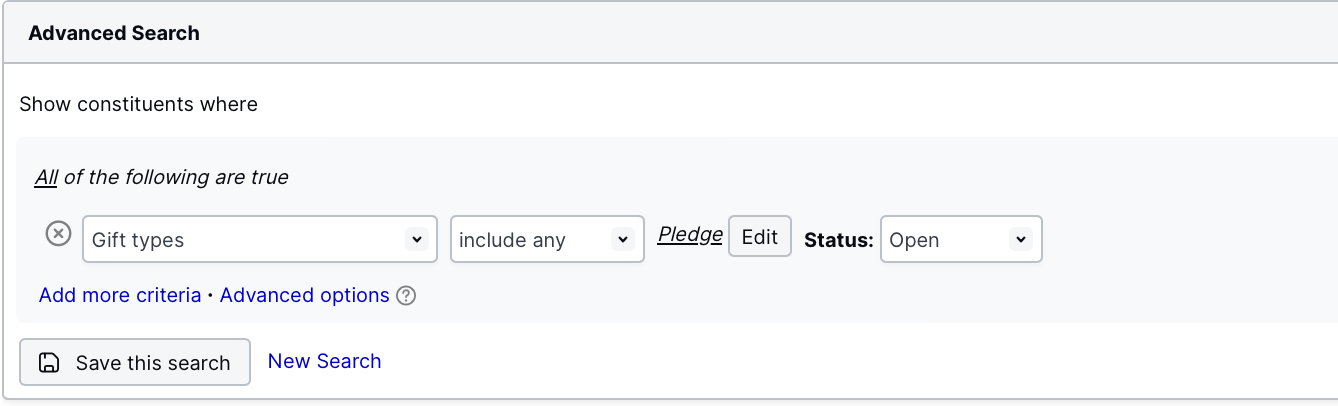
Task: Click the underlined Pledge value
Action: [x=690, y=235]
